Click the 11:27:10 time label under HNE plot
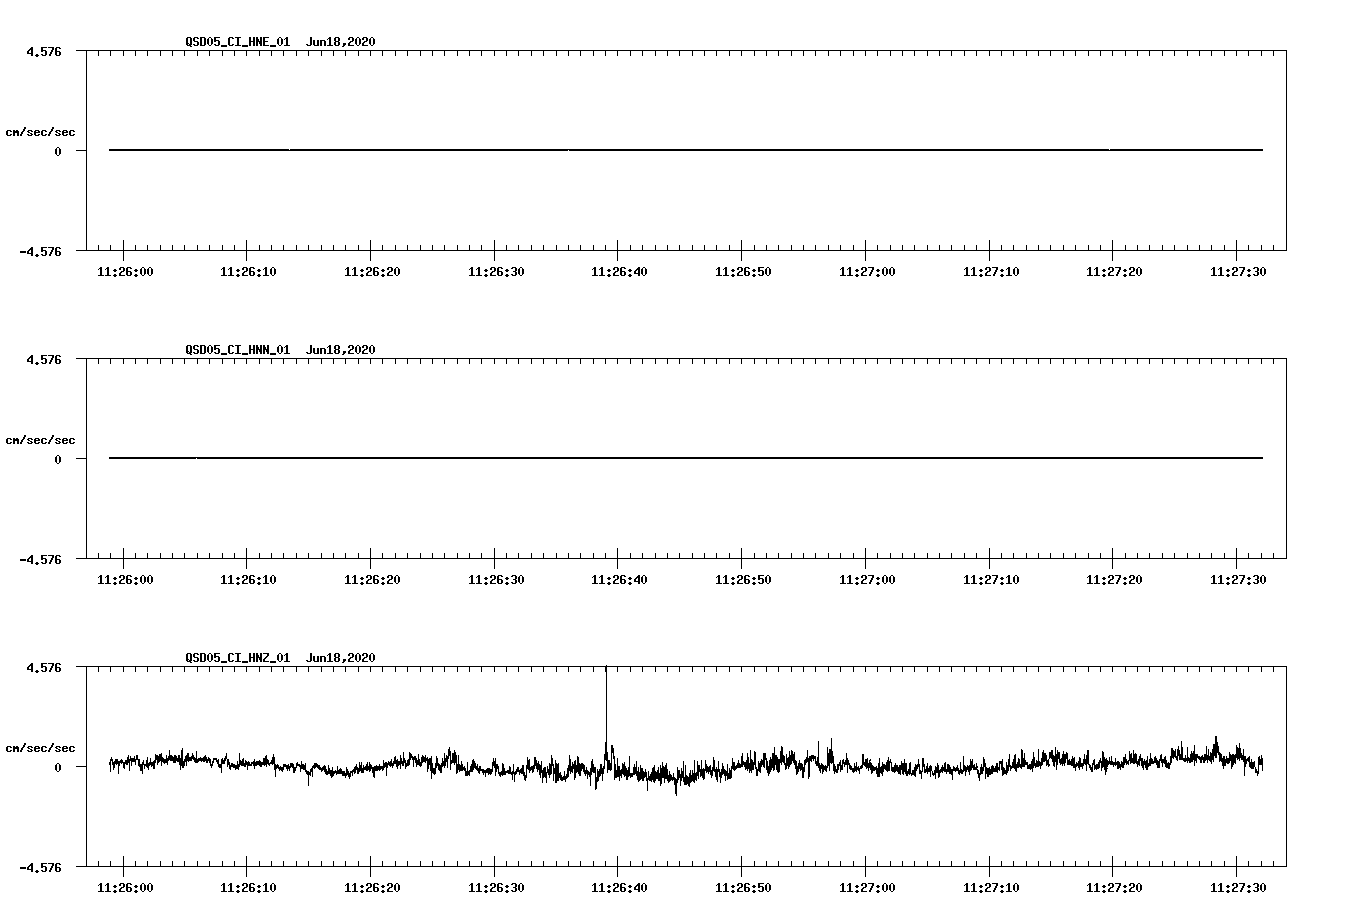 [x=991, y=271]
